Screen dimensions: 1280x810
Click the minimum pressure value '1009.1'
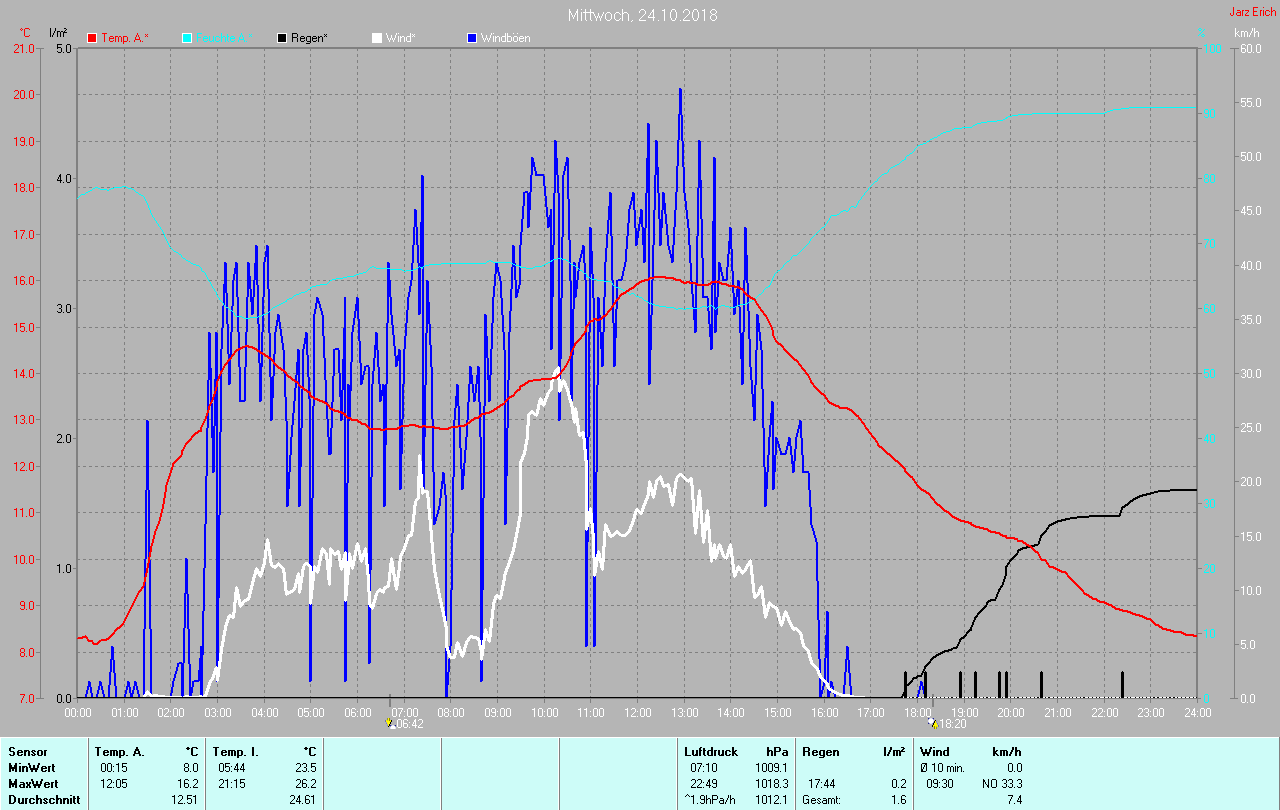771,768
